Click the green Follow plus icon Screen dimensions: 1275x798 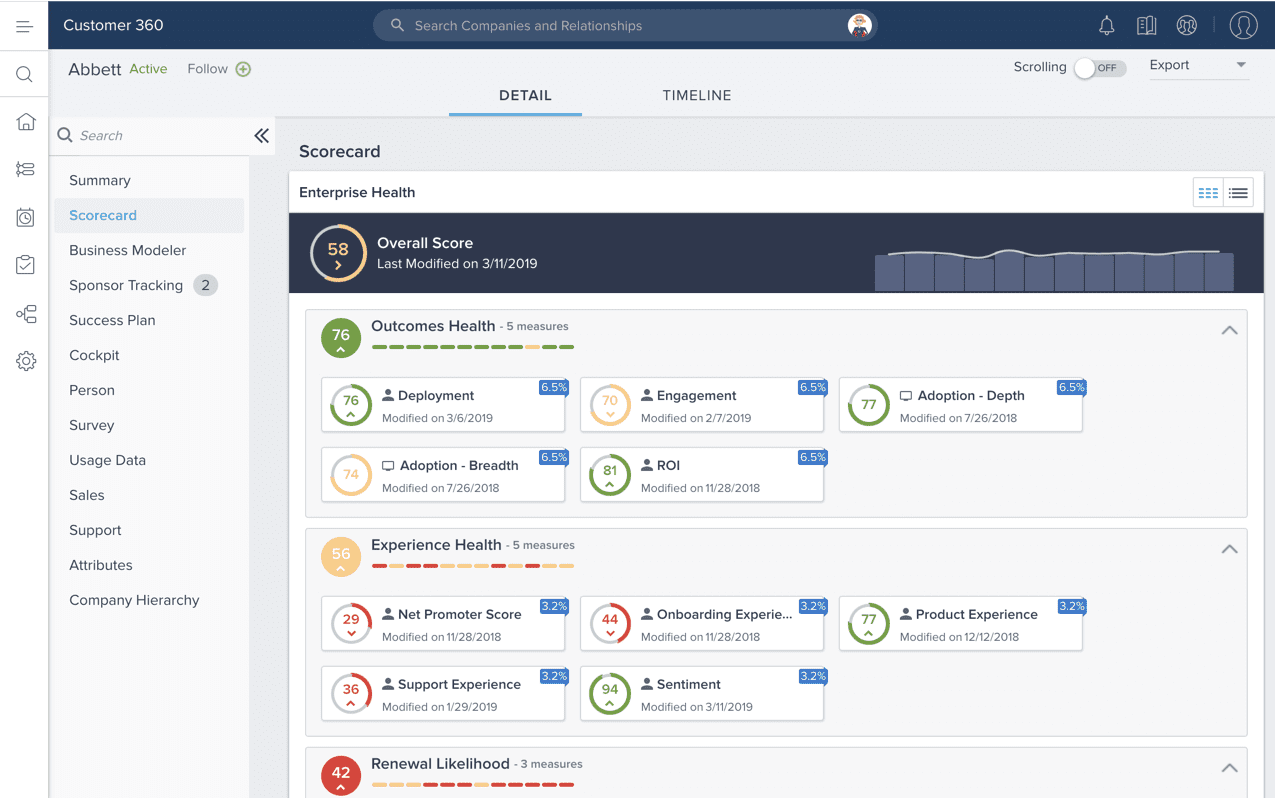click(243, 69)
